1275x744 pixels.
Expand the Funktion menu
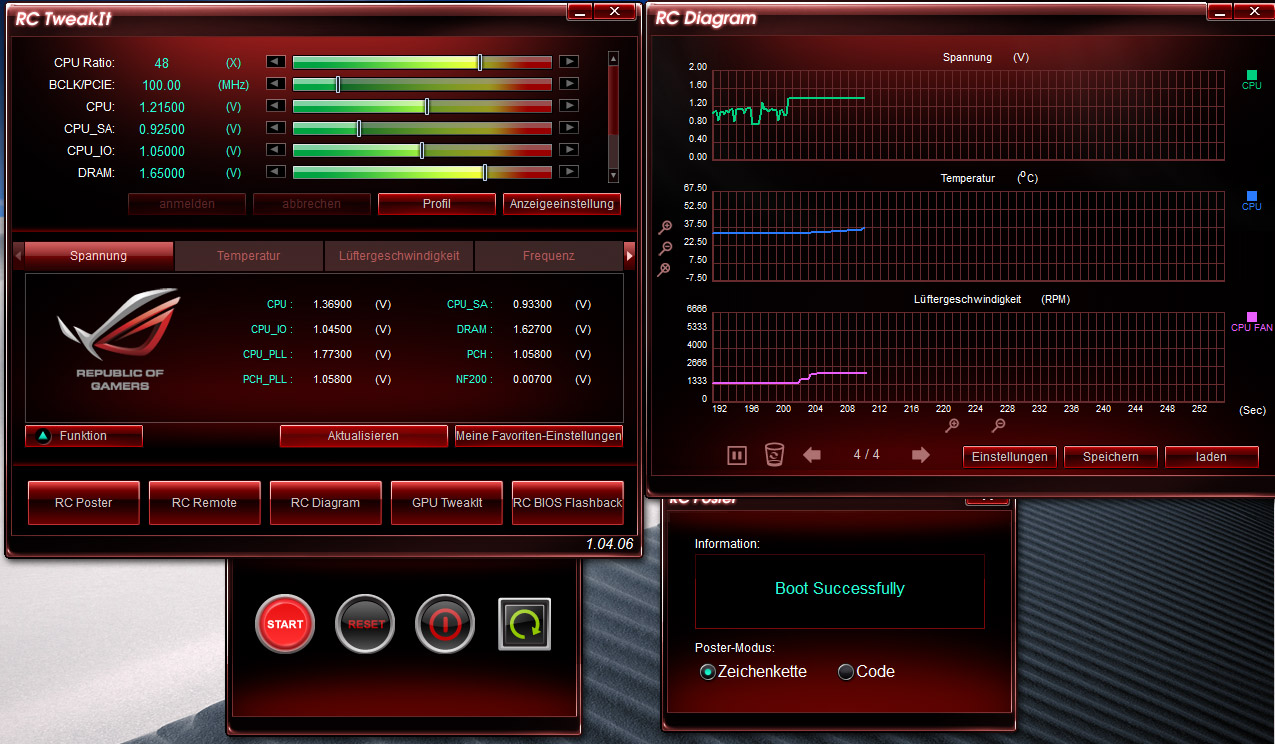click(84, 436)
